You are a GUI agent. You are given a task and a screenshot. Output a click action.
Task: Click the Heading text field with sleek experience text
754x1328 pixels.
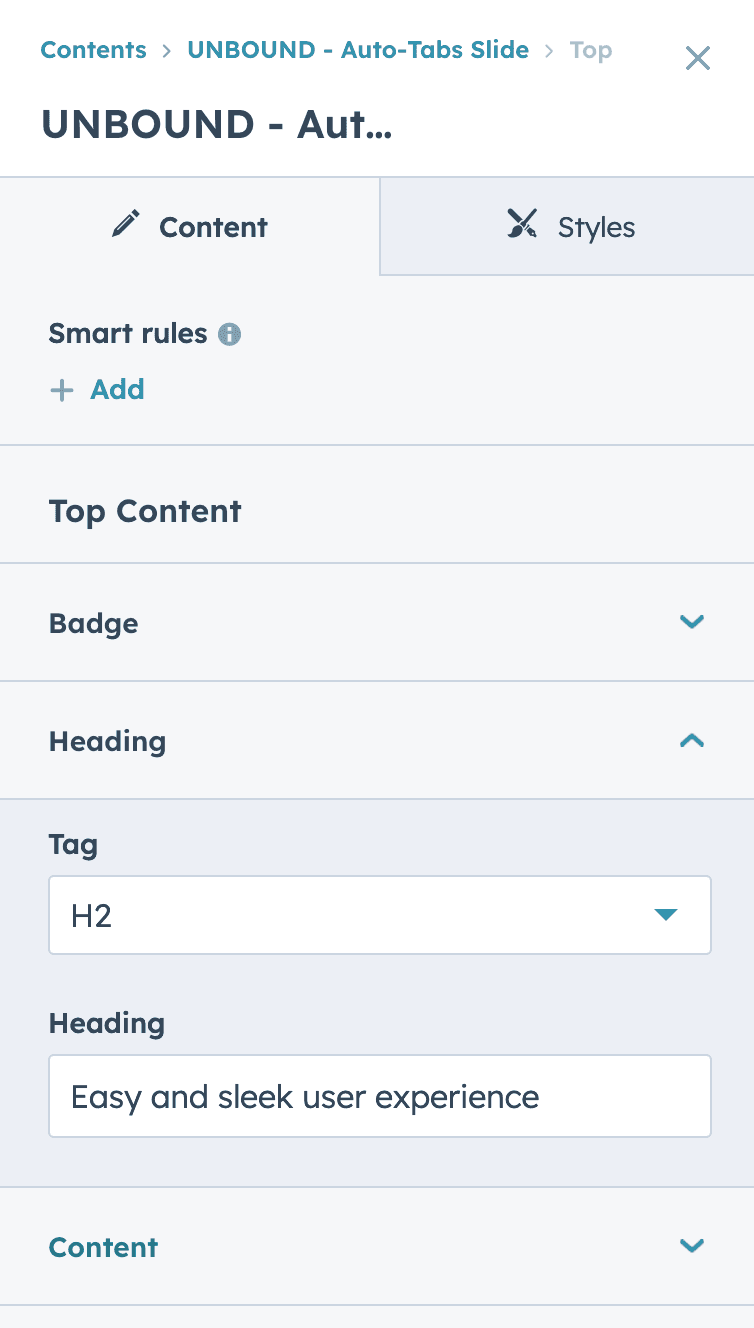click(380, 1096)
